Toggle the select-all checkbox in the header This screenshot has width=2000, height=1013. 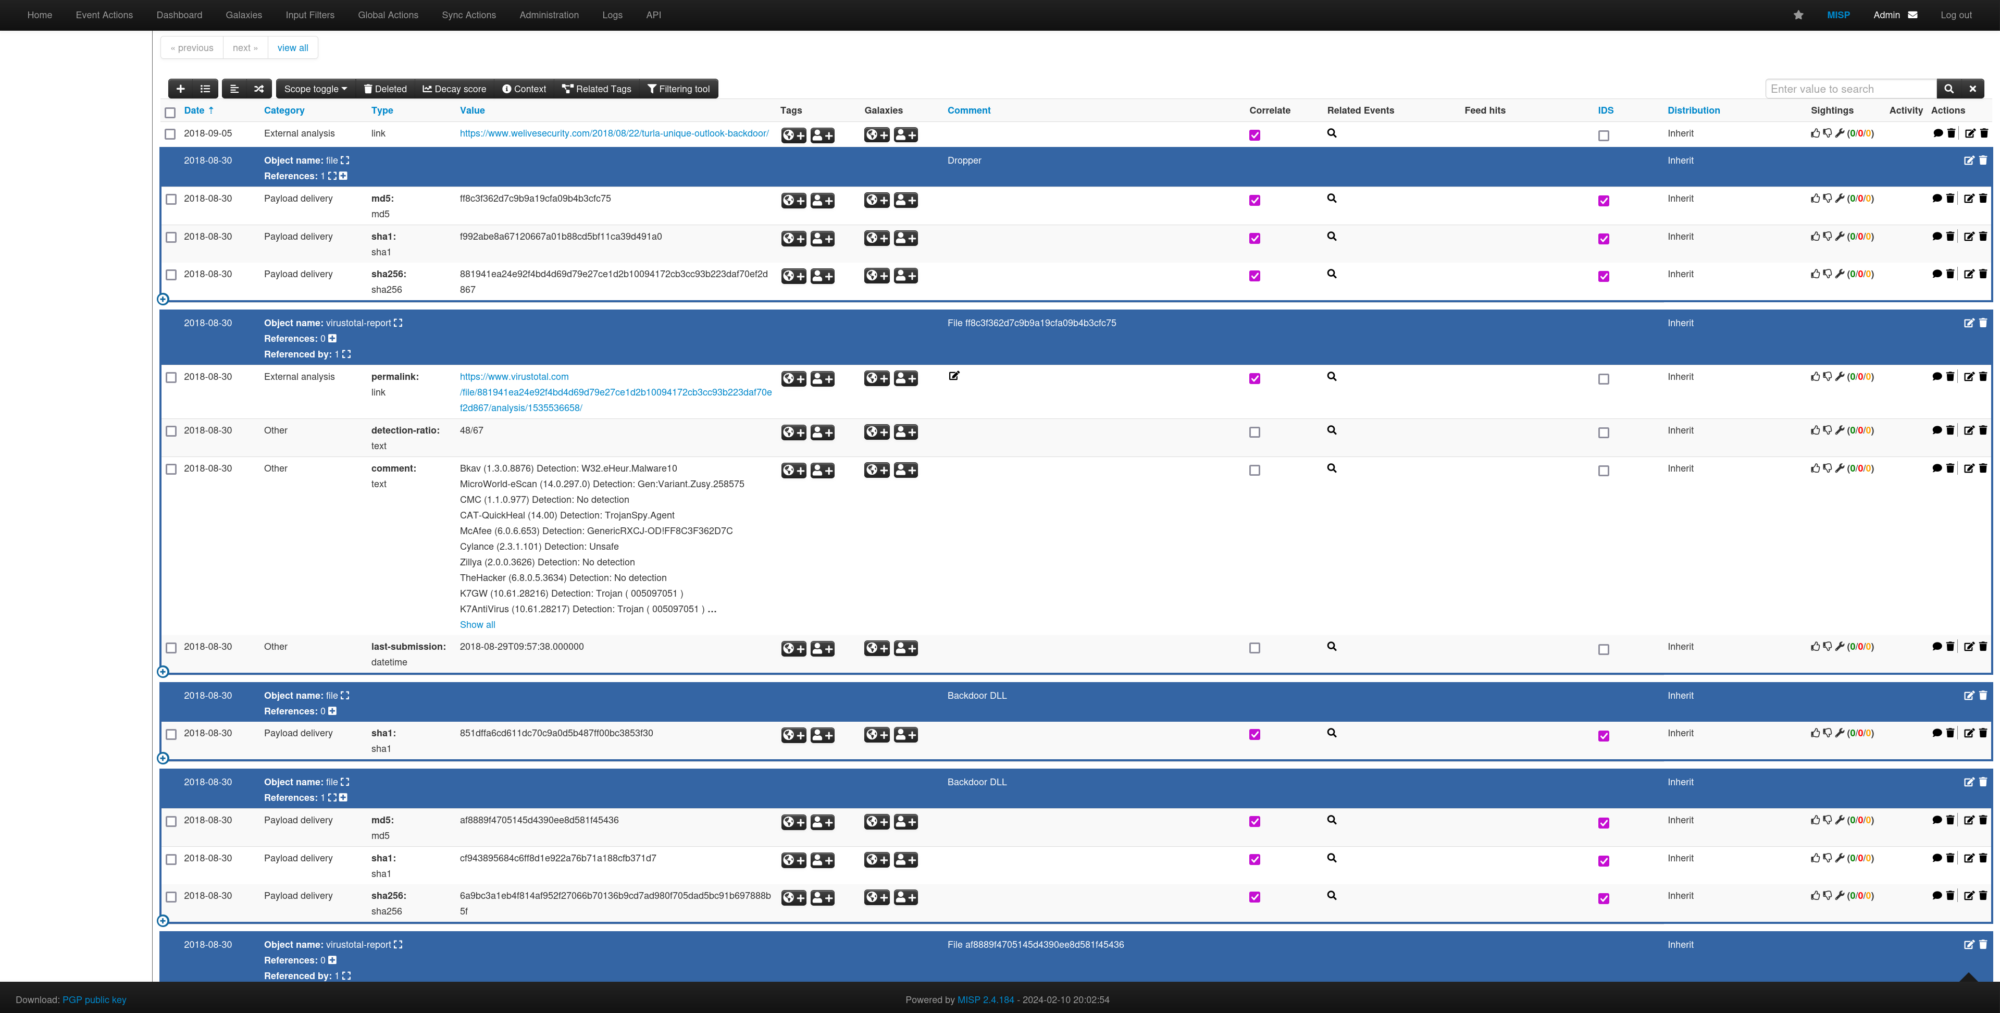170,112
